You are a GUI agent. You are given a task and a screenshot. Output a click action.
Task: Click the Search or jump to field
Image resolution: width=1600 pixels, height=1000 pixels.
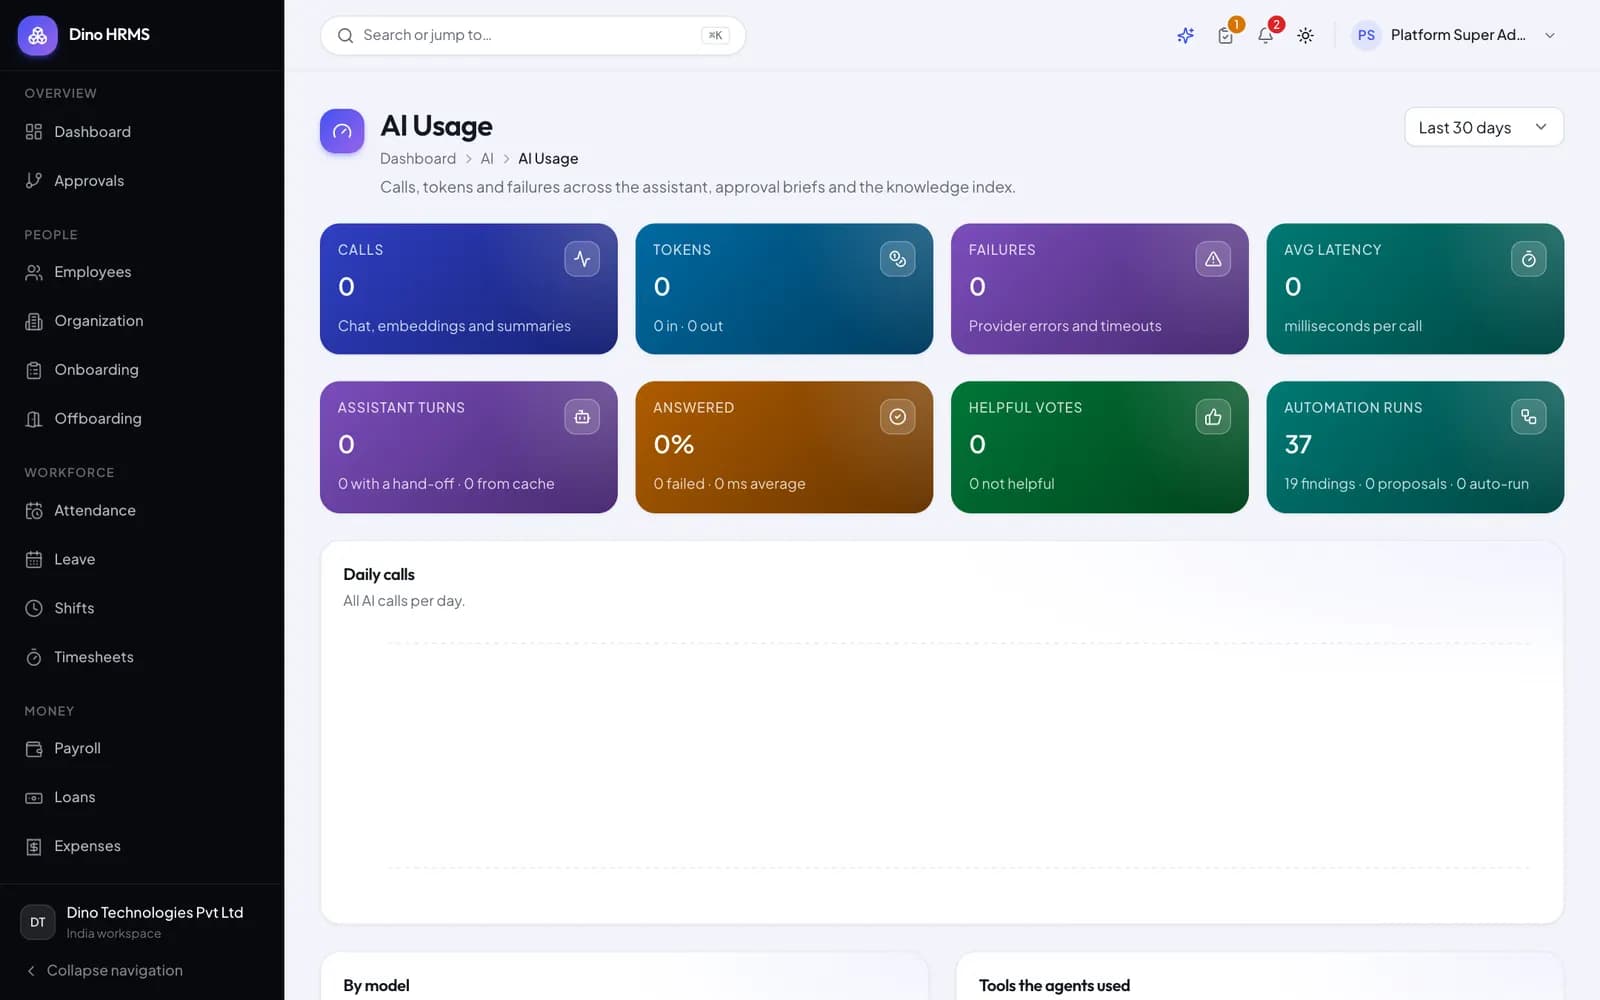[x=533, y=35]
